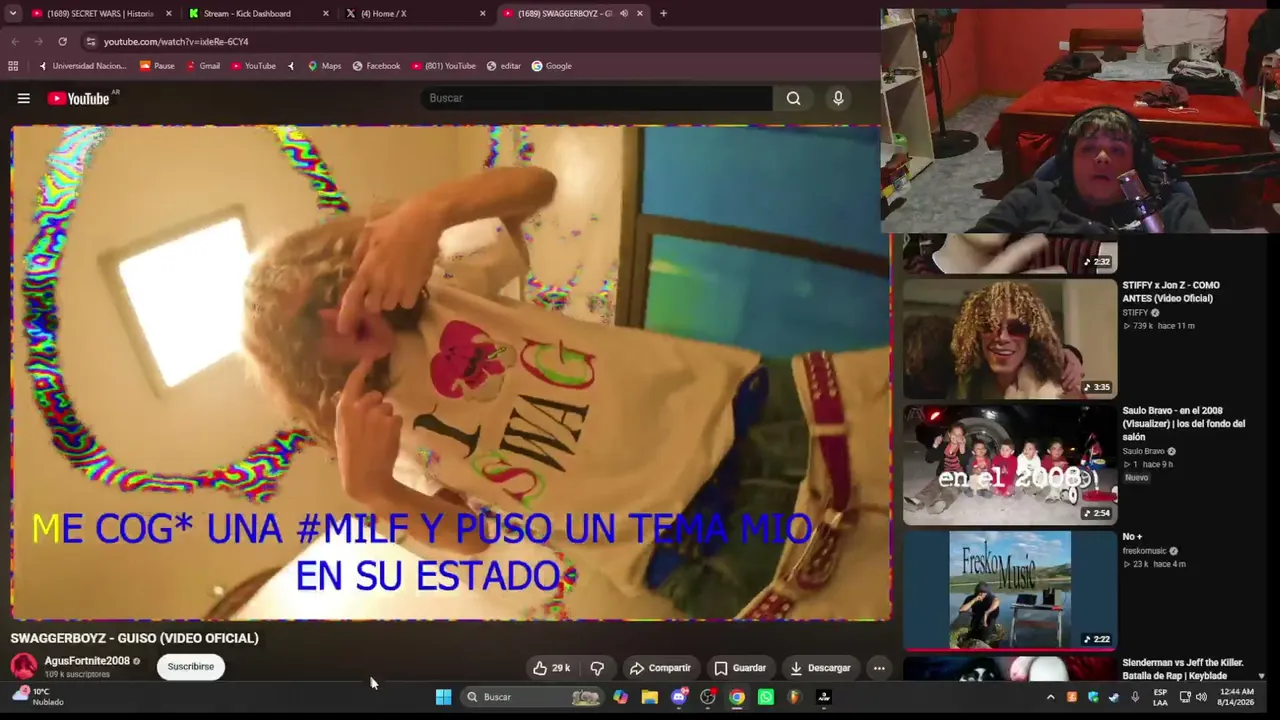1280x720 pixels.
Task: Save the video using Guardar
Action: (740, 668)
